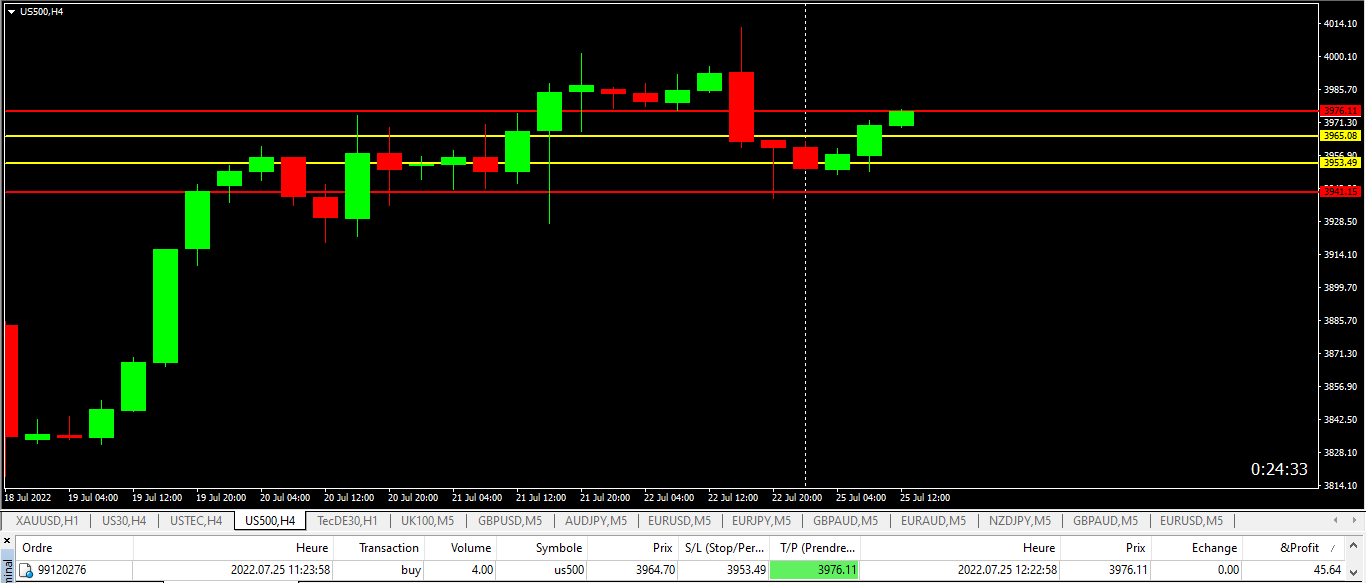Viewport: 1366px width, 583px height.
Task: Select the AUDJPY,M5 chart tab
Action: 596,520
